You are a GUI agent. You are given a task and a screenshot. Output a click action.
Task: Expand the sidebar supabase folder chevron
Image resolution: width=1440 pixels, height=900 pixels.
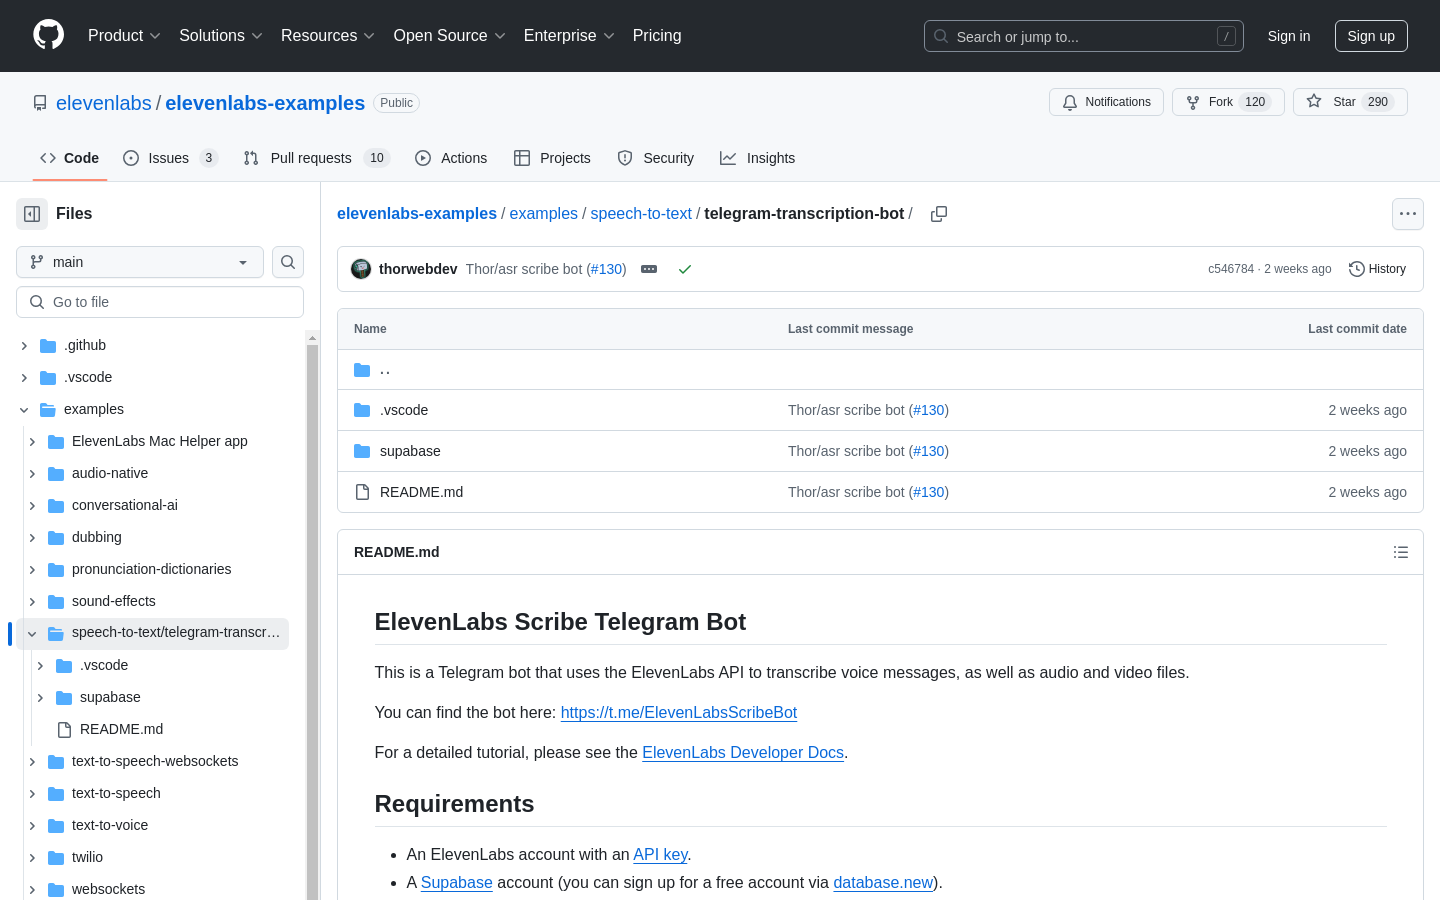pos(40,697)
